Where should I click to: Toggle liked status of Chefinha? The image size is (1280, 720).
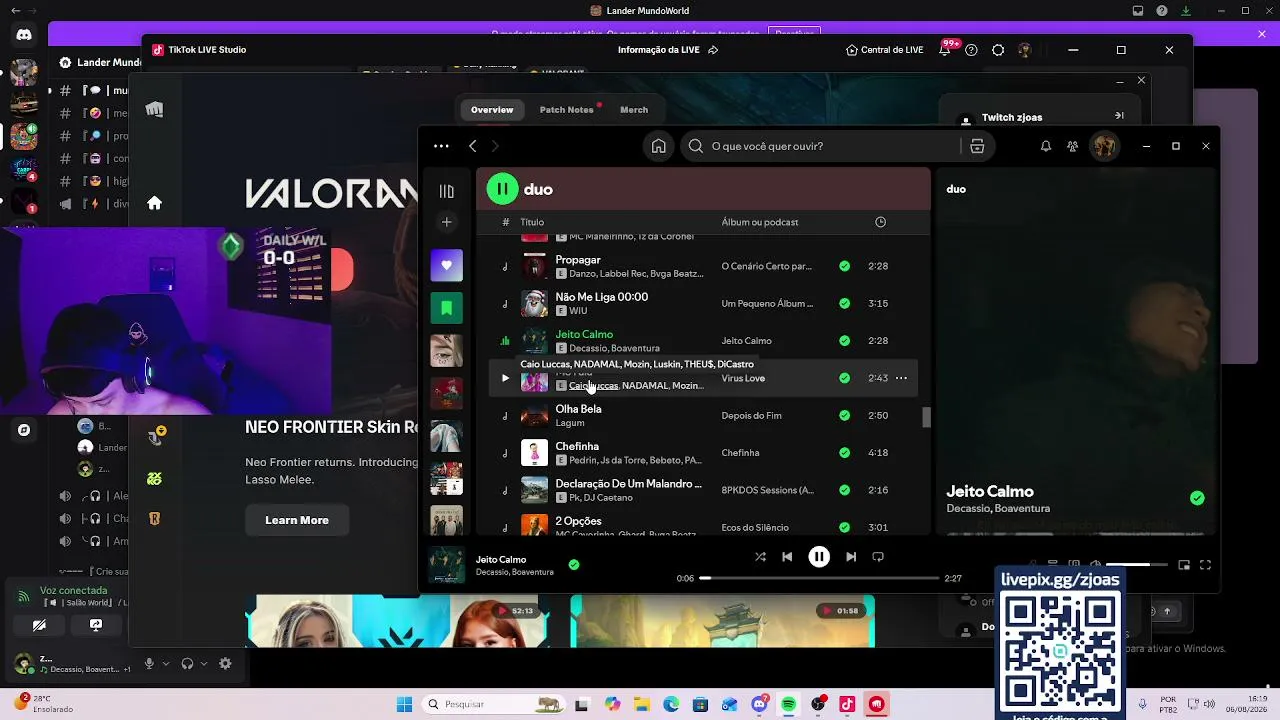pos(845,453)
